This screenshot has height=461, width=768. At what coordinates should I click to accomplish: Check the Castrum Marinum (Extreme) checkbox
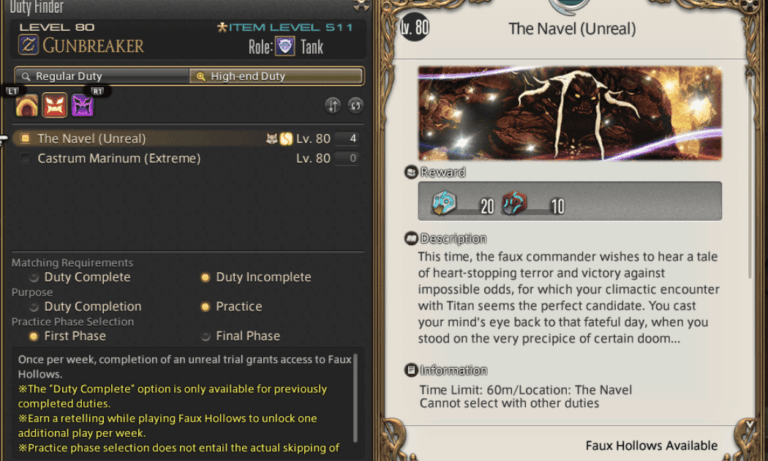(x=26, y=158)
